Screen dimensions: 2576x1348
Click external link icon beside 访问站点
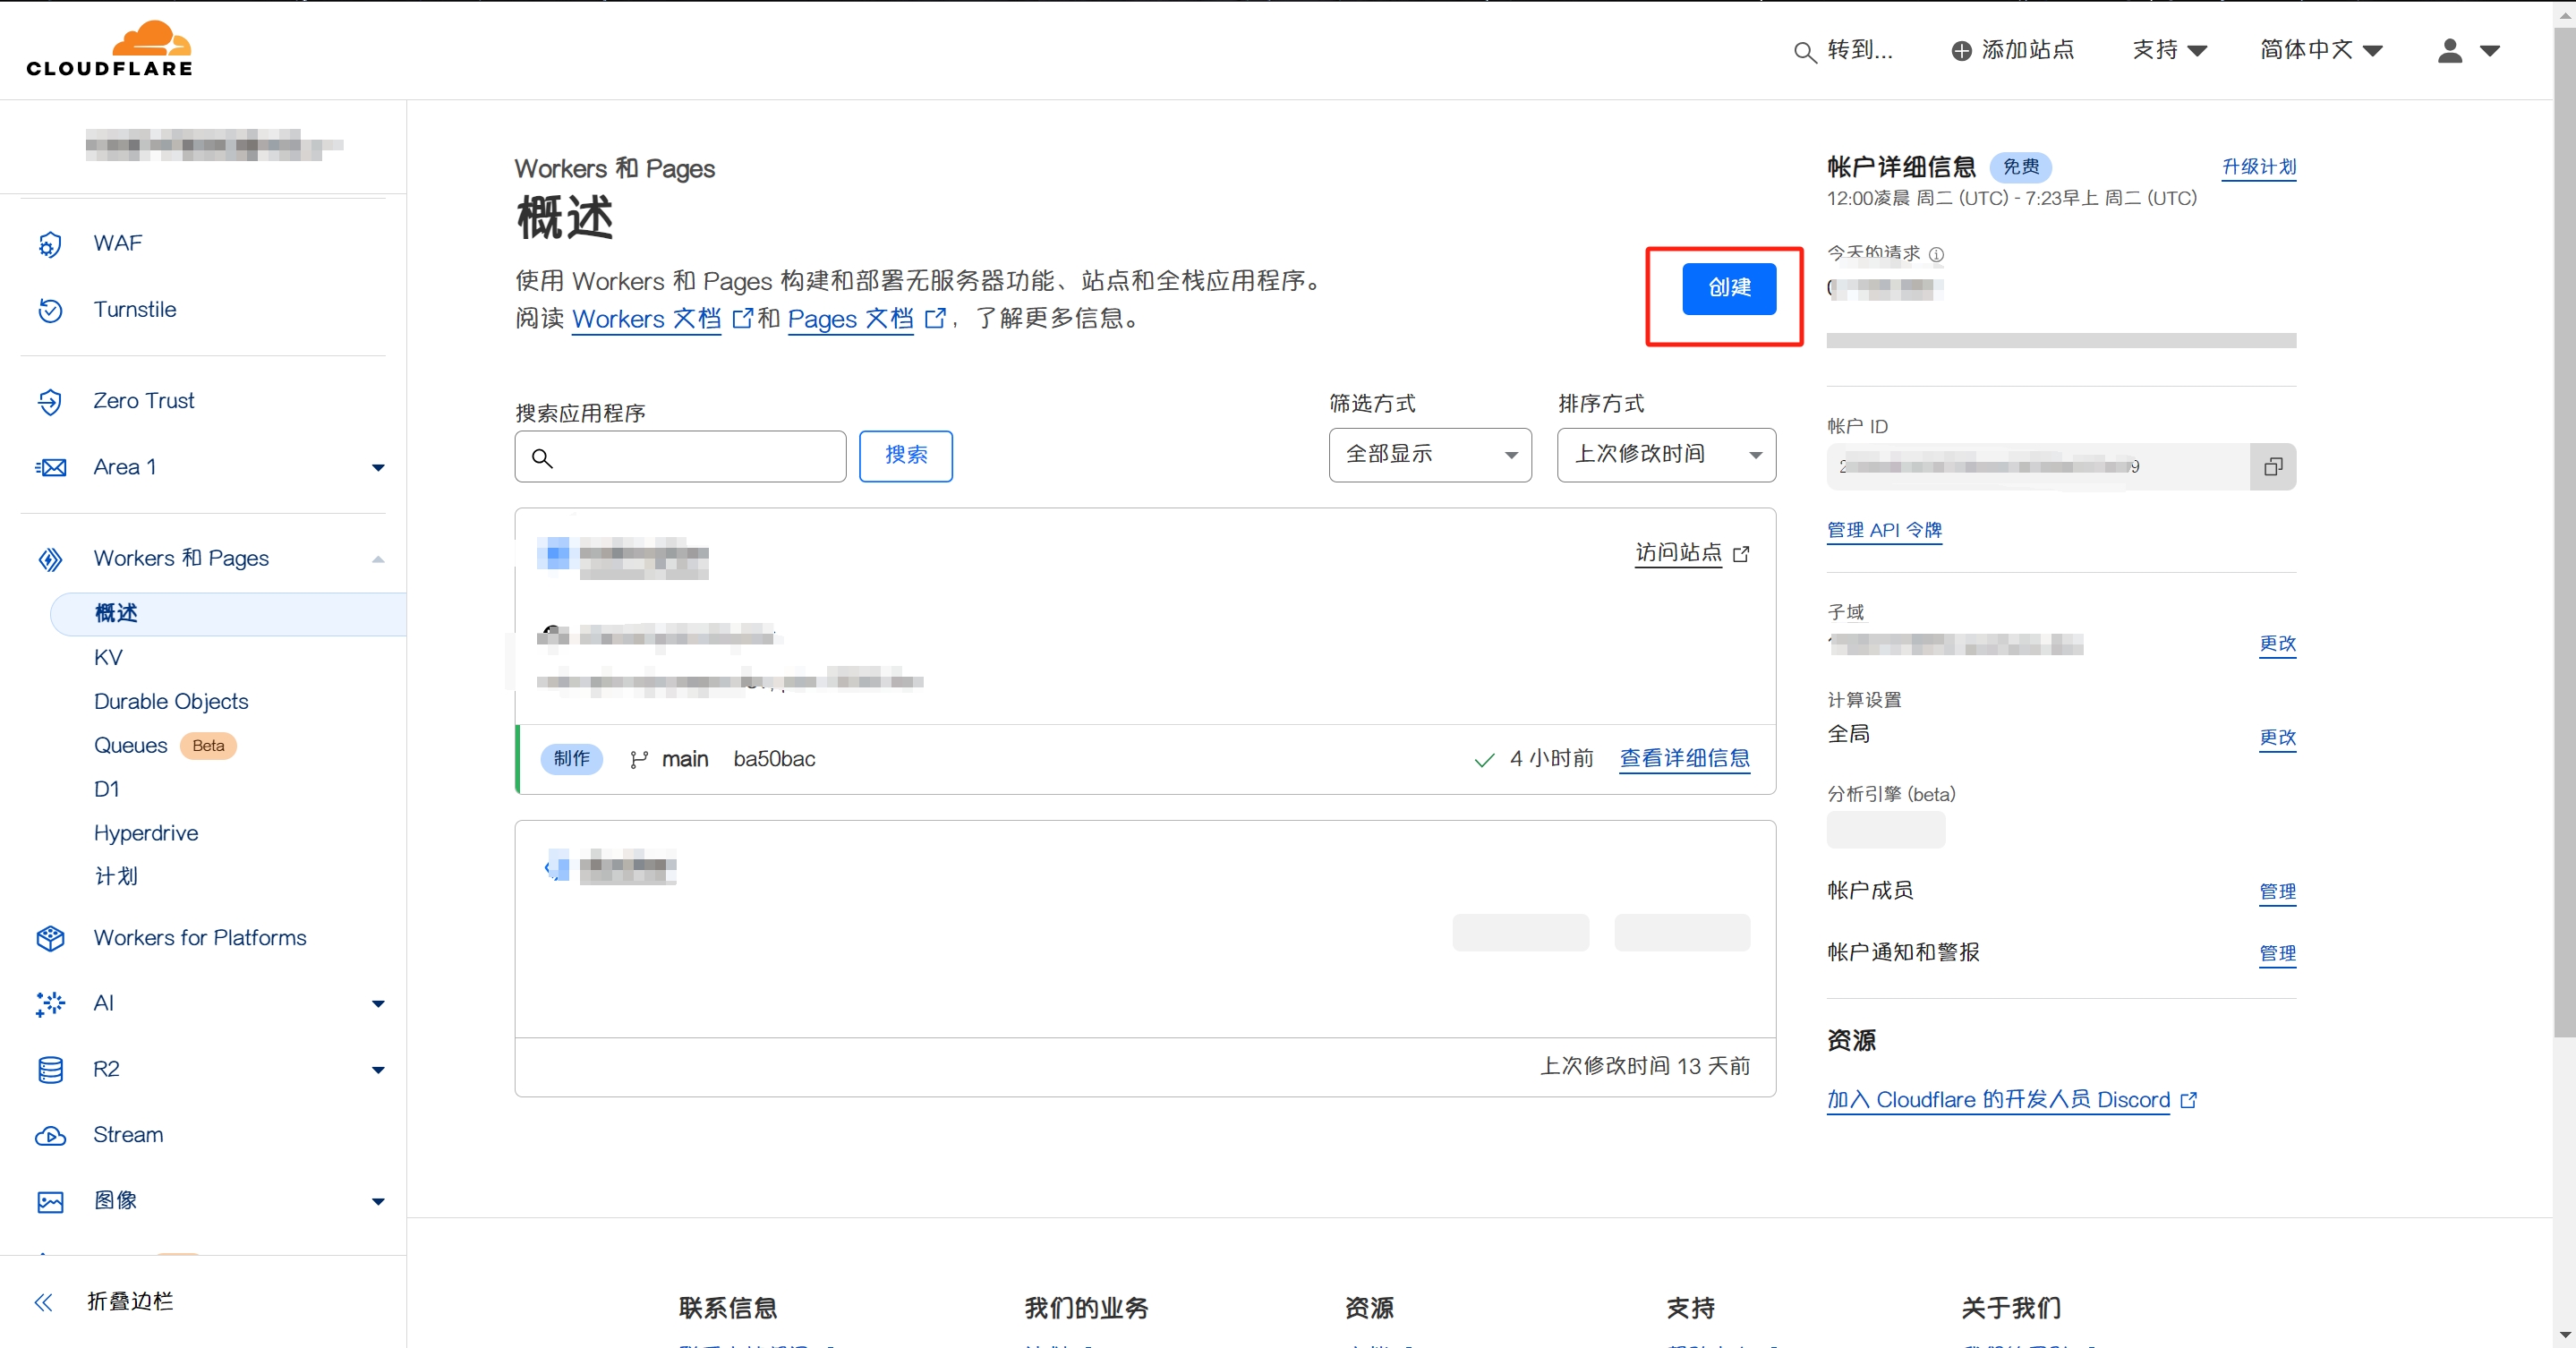point(1741,554)
